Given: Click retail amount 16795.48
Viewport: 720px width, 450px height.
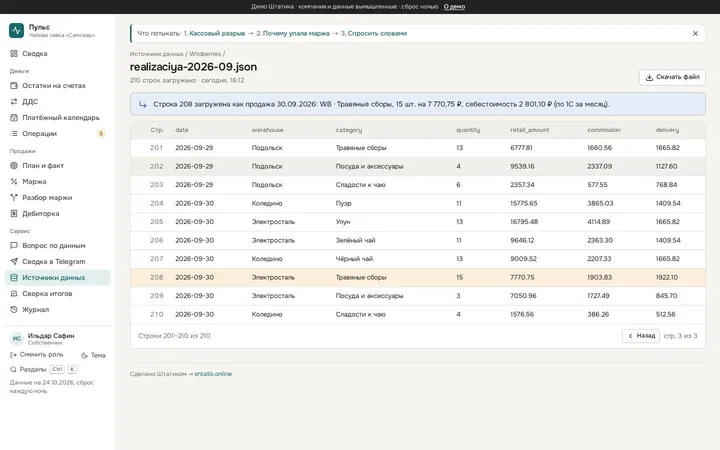Looking at the screenshot, I should pyautogui.click(x=523, y=222).
